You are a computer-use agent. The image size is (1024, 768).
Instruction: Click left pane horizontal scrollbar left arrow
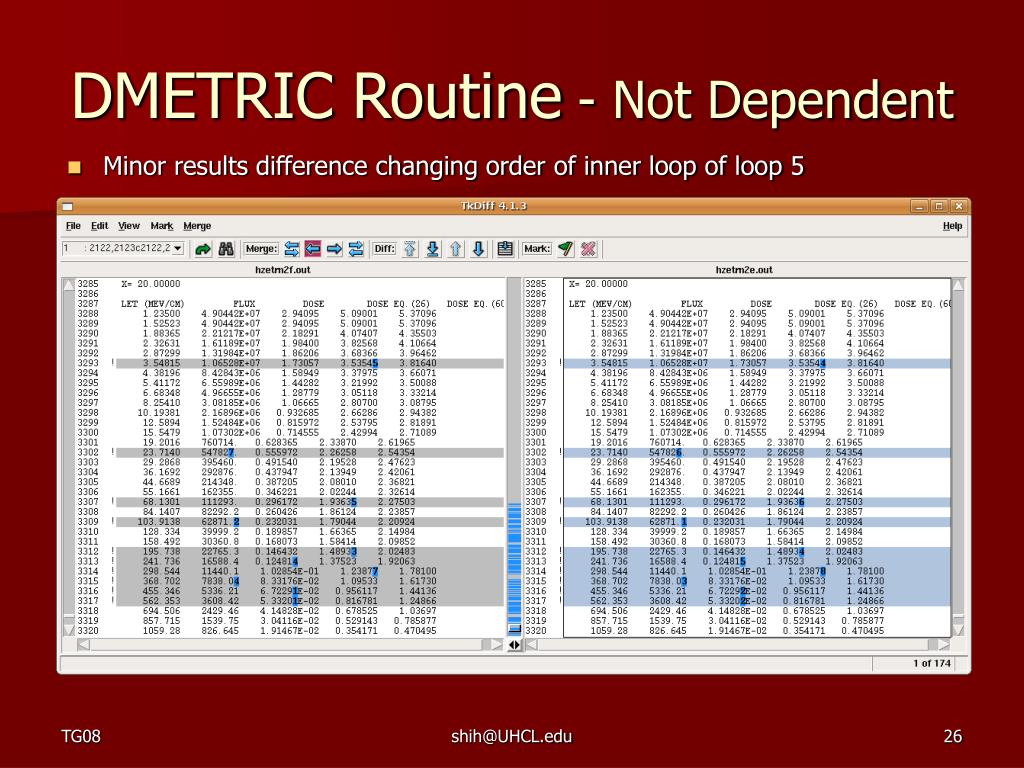coord(84,645)
